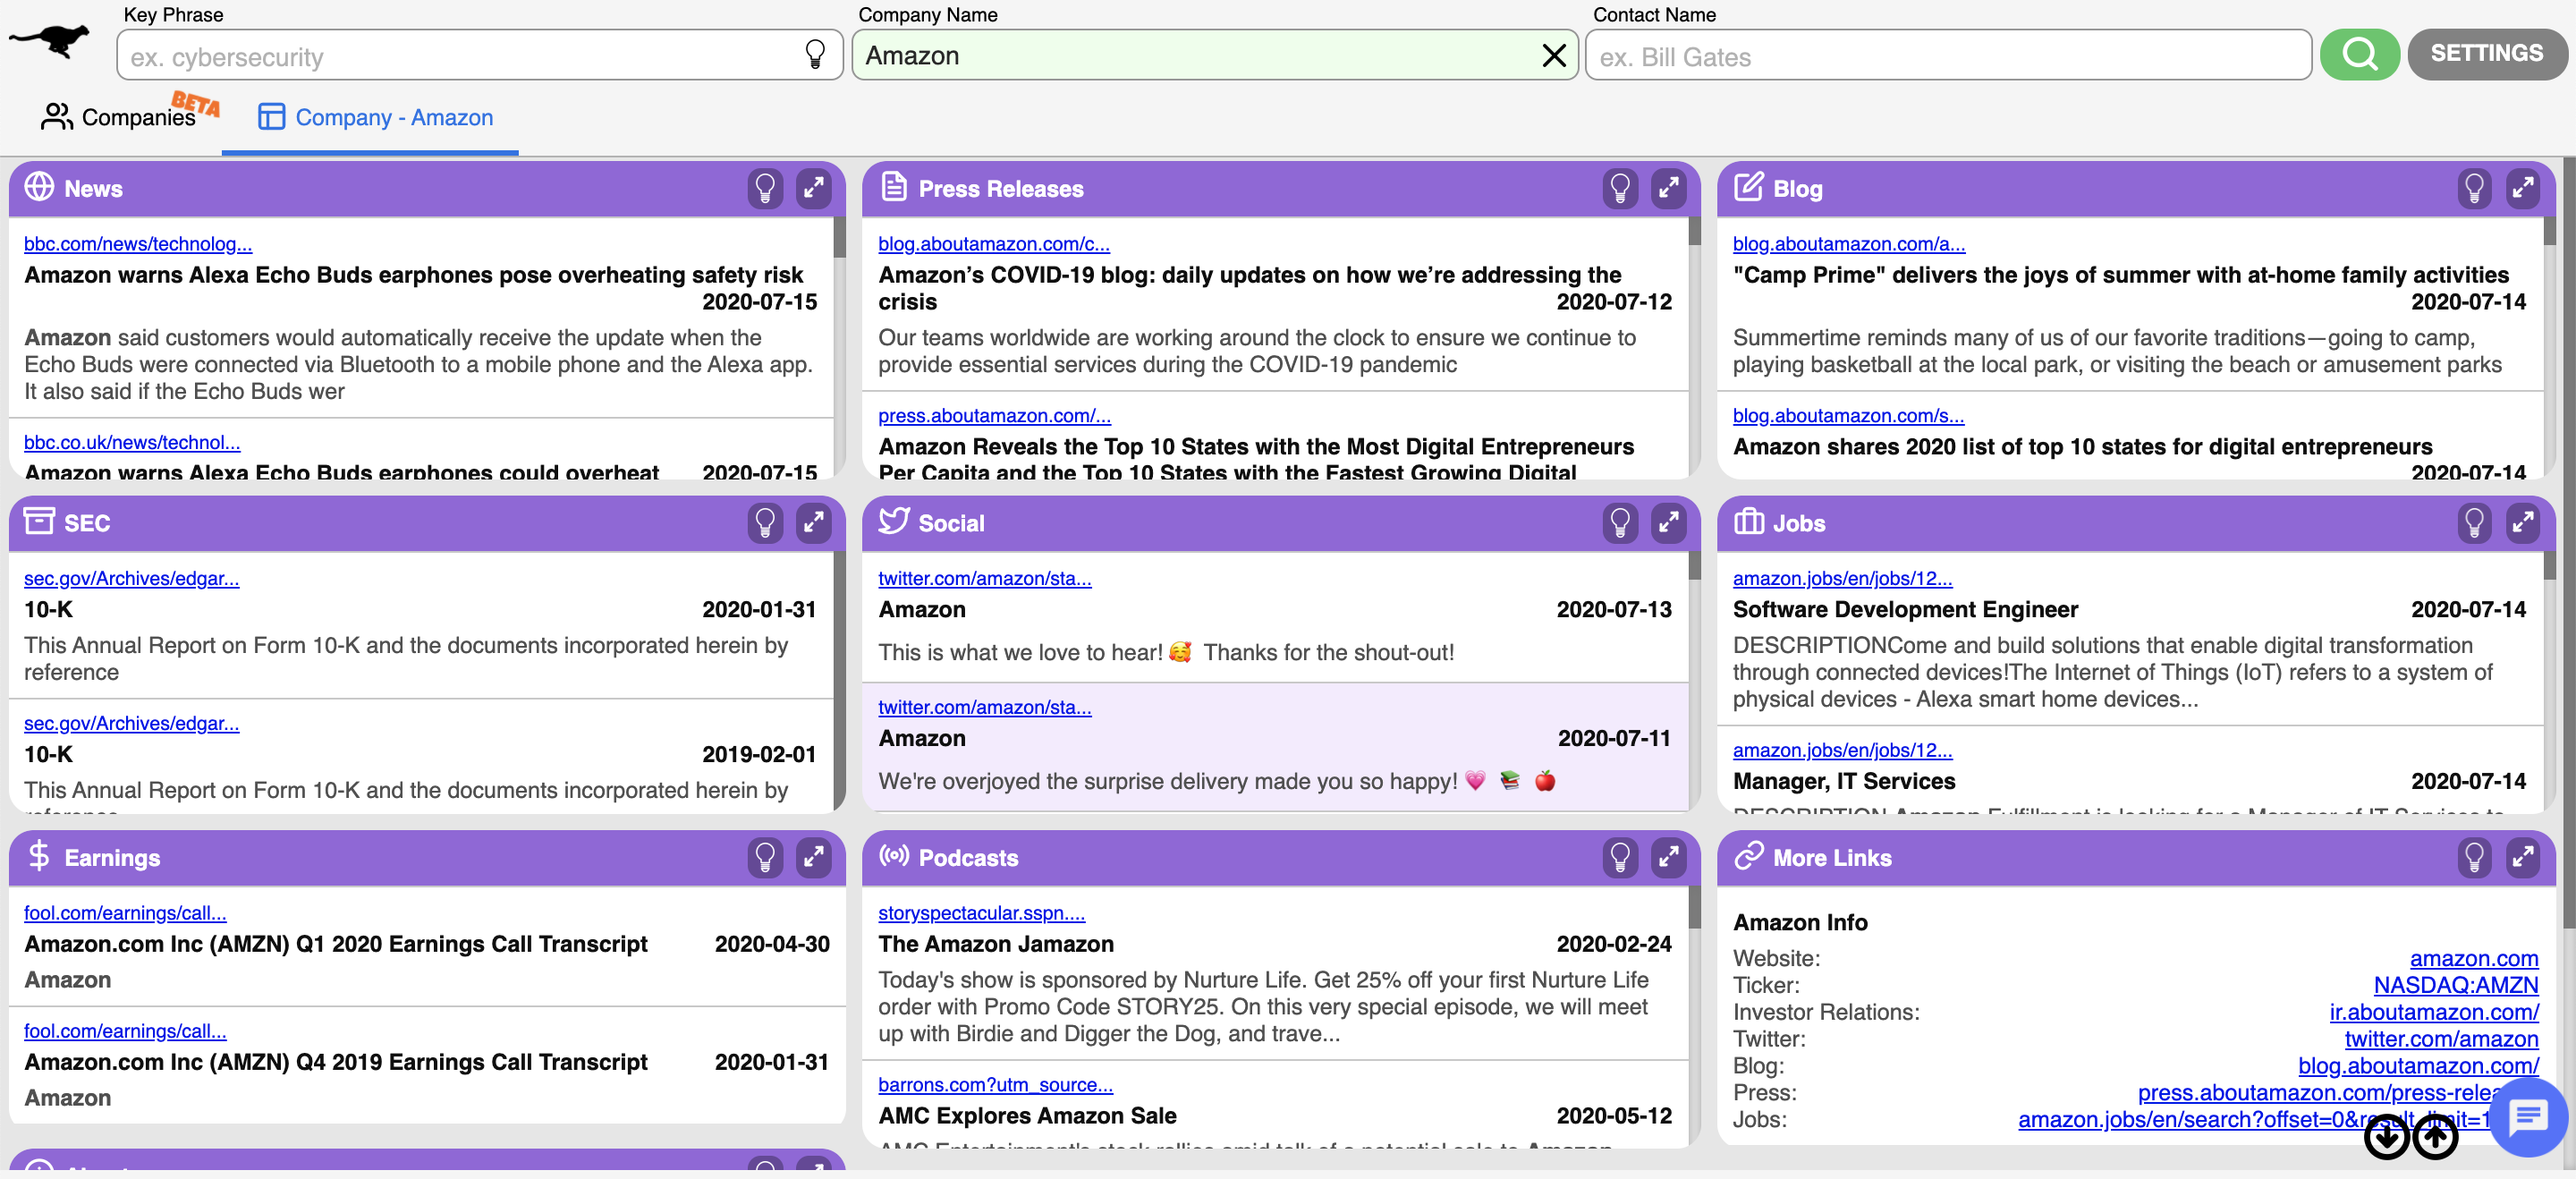
Task: Expand the Press Releases panel
Action: click(1668, 188)
